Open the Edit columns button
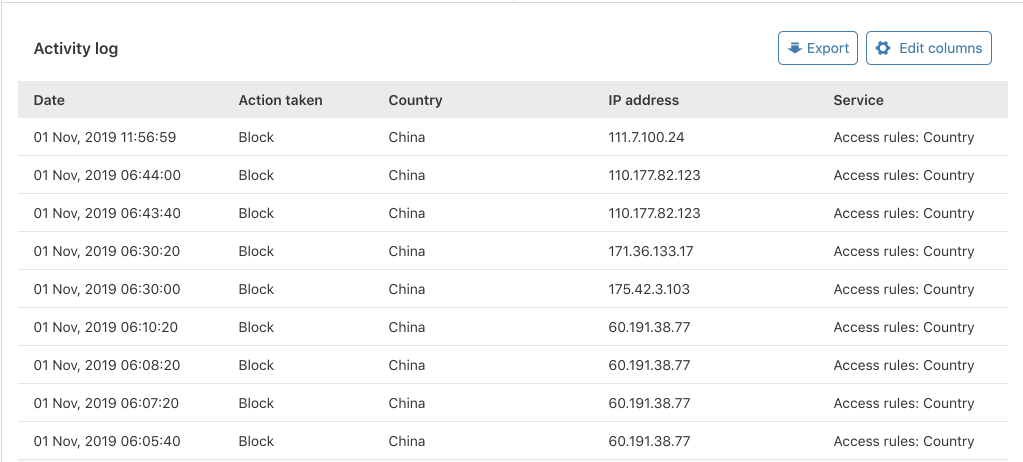The height and width of the screenshot is (462, 1023). click(x=928, y=48)
